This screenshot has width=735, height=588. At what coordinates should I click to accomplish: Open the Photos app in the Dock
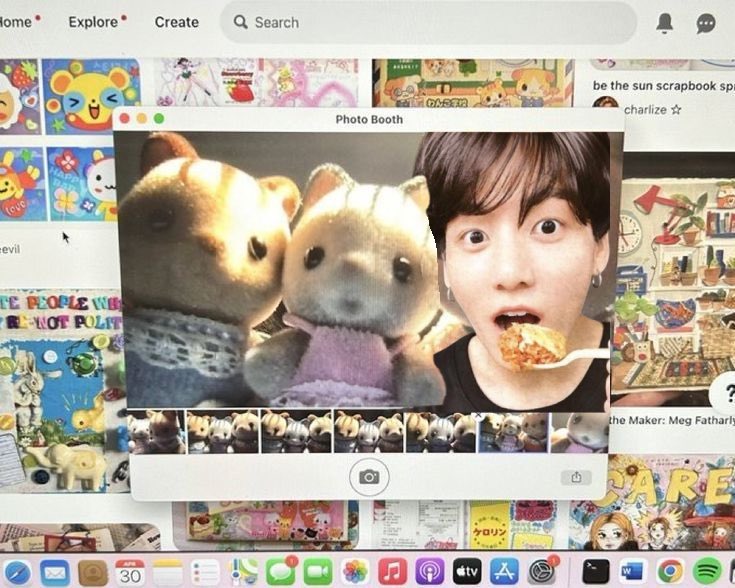coord(355,573)
